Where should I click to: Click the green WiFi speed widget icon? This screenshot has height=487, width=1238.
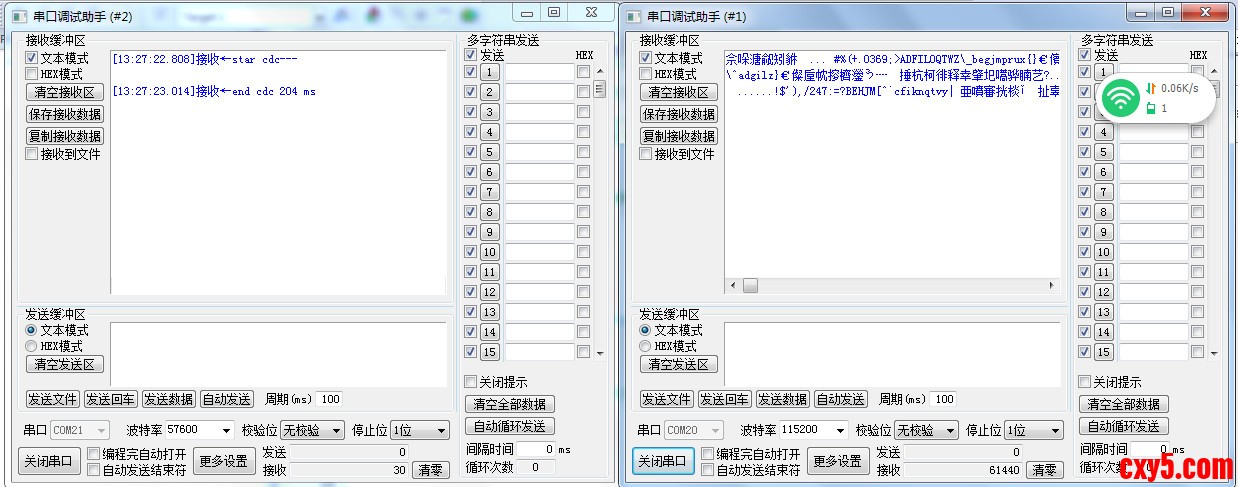pyautogui.click(x=1123, y=98)
